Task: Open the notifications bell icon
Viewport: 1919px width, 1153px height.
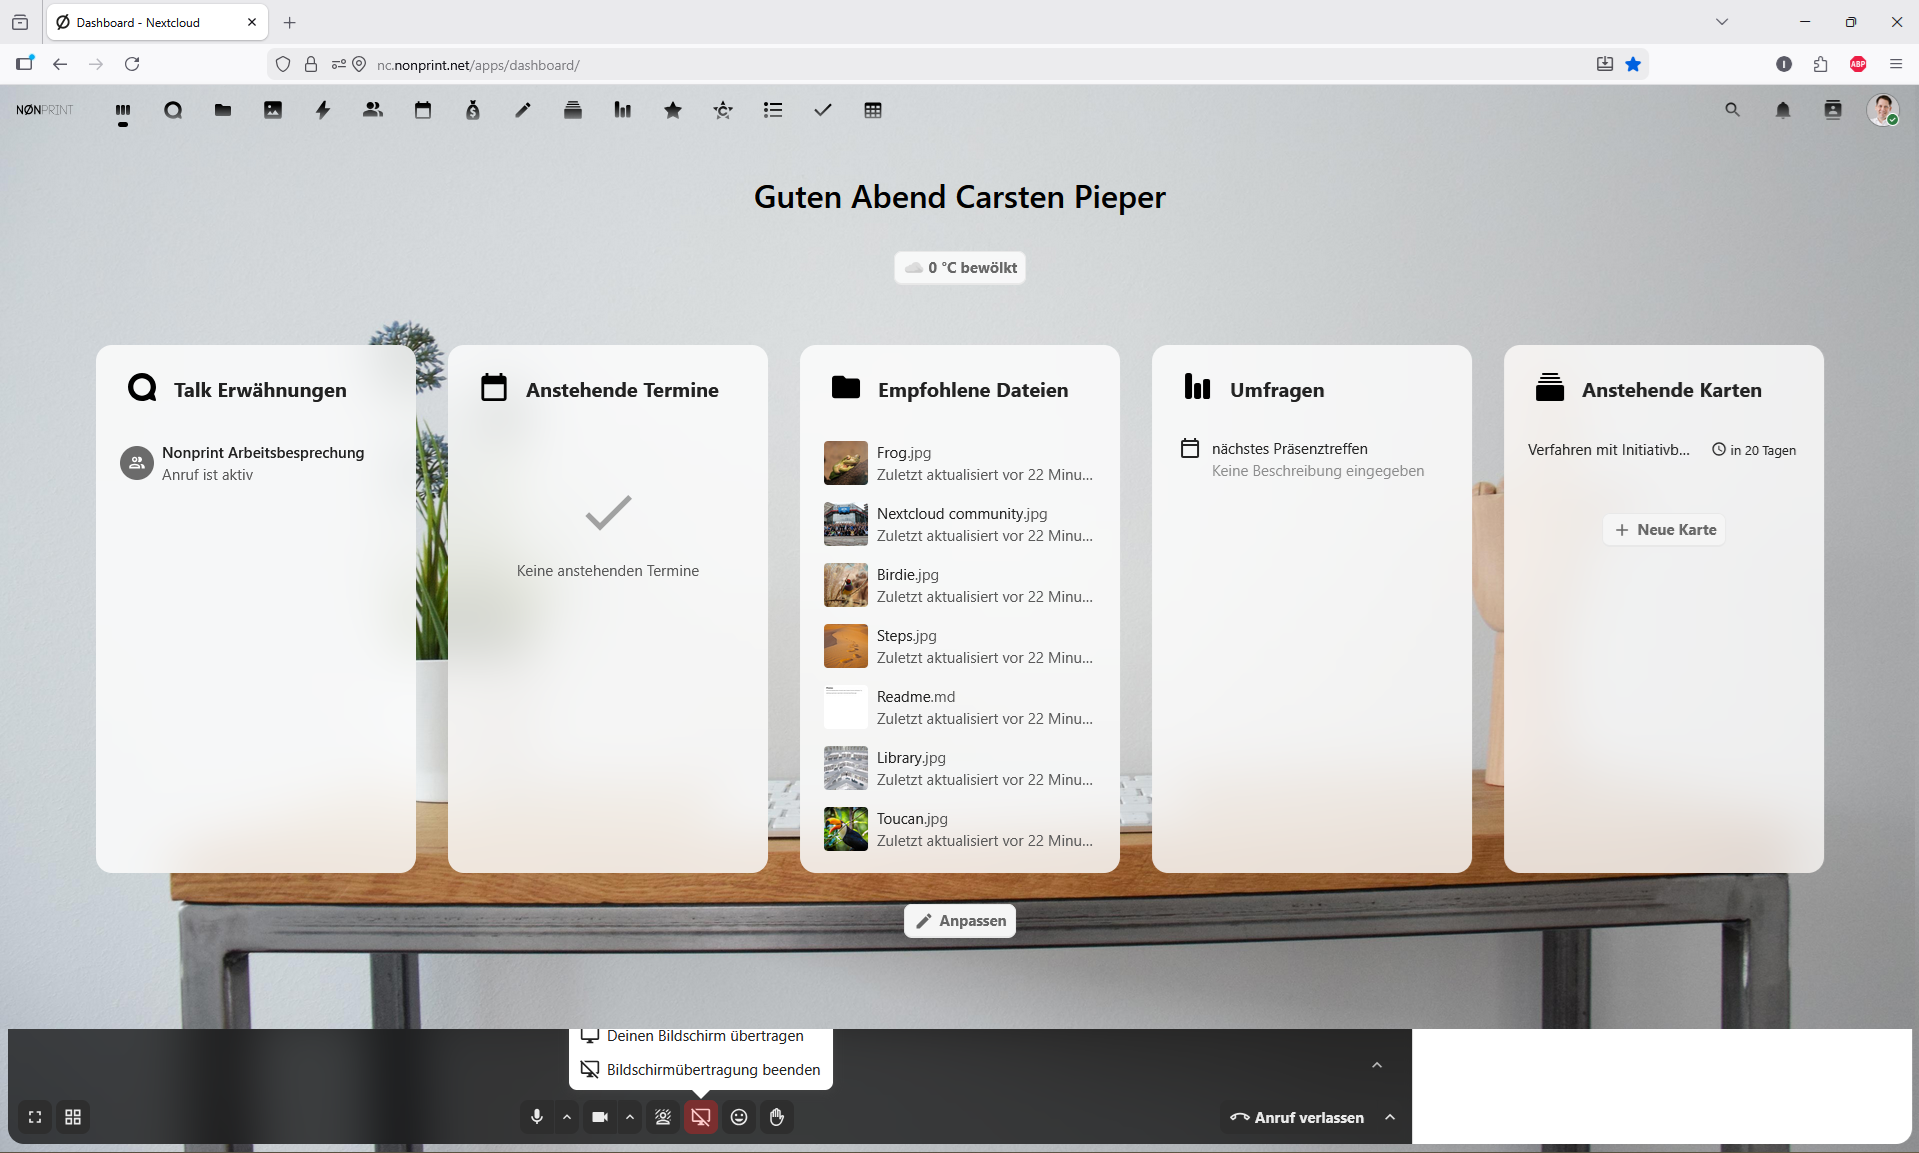Action: click(1783, 110)
